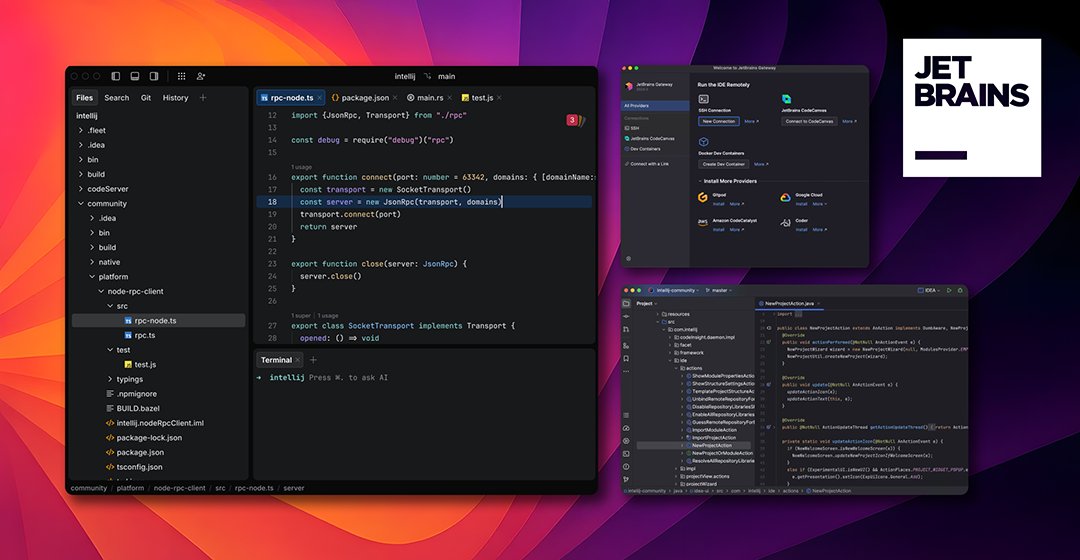Open the main.rs editor tab
The height and width of the screenshot is (560, 1080).
pos(429,98)
